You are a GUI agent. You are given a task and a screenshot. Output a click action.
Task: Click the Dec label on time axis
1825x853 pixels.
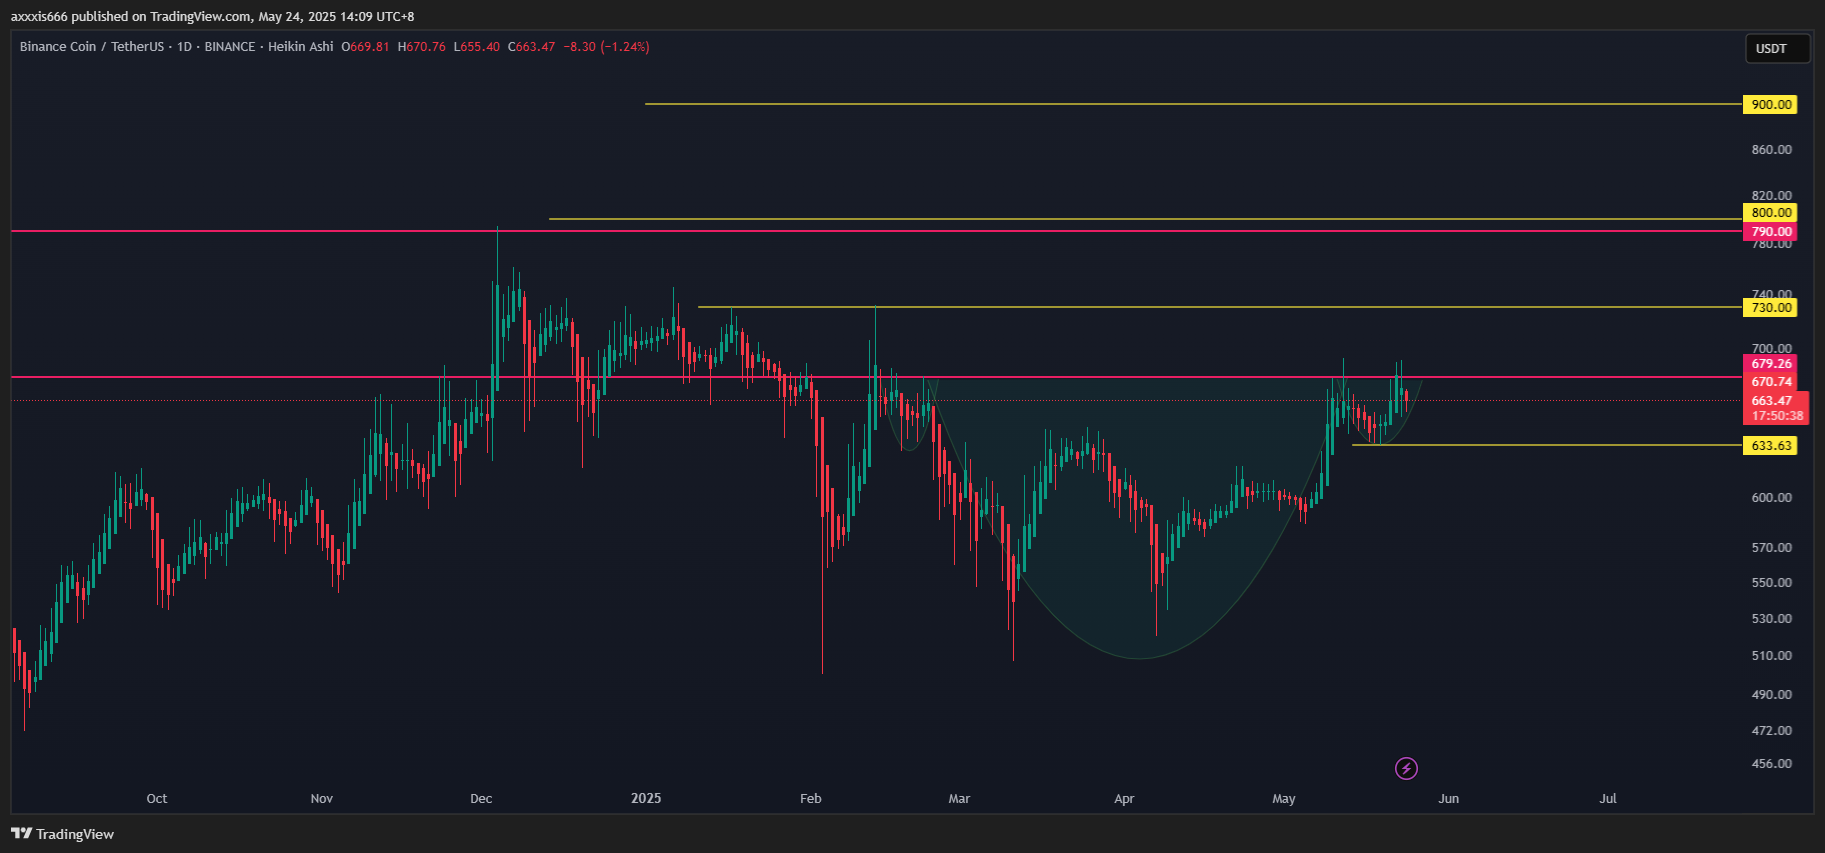click(x=481, y=798)
